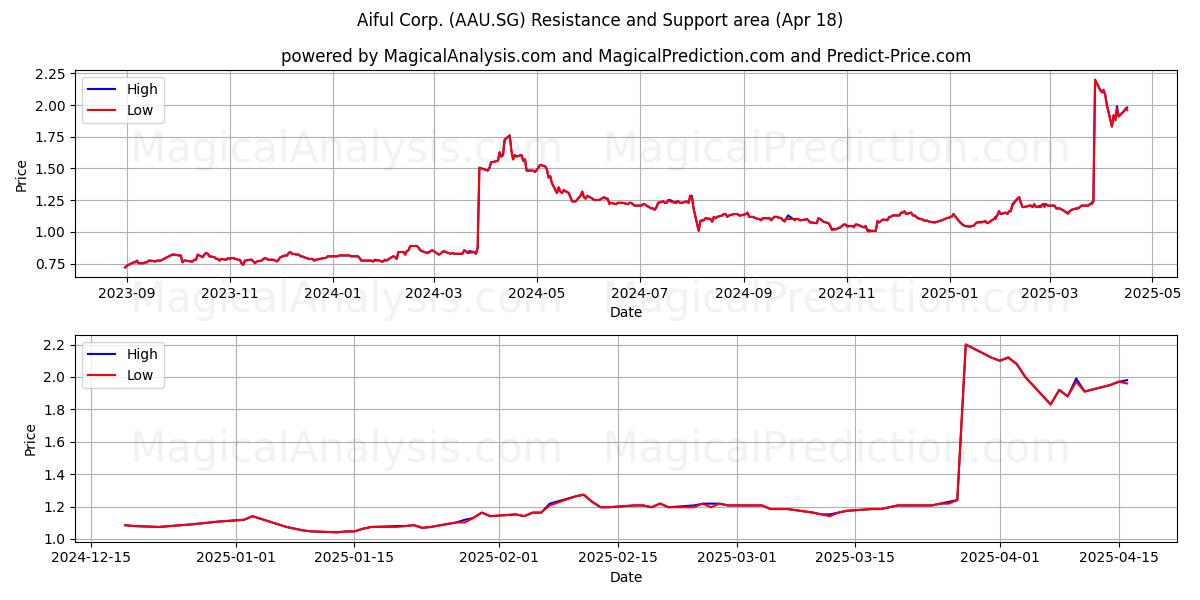The width and height of the screenshot is (1200, 600).
Task: Click the '2025-03-15' x-axis label on bottom chart
Action: [x=856, y=558]
